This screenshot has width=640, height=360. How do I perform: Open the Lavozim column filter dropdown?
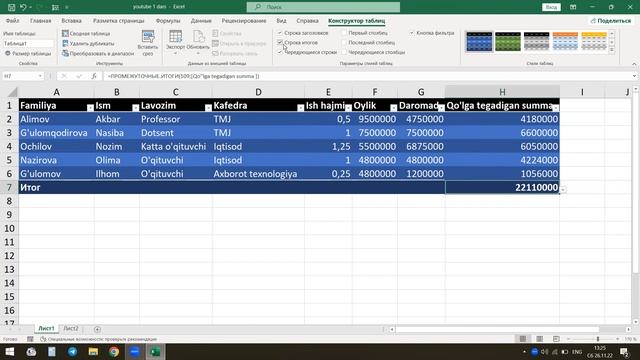208,108
